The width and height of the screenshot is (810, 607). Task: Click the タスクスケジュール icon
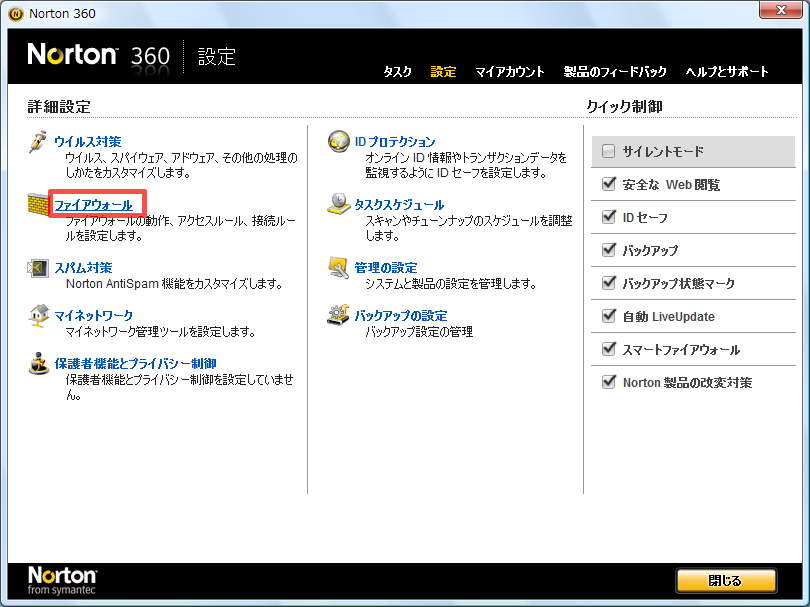(x=338, y=206)
